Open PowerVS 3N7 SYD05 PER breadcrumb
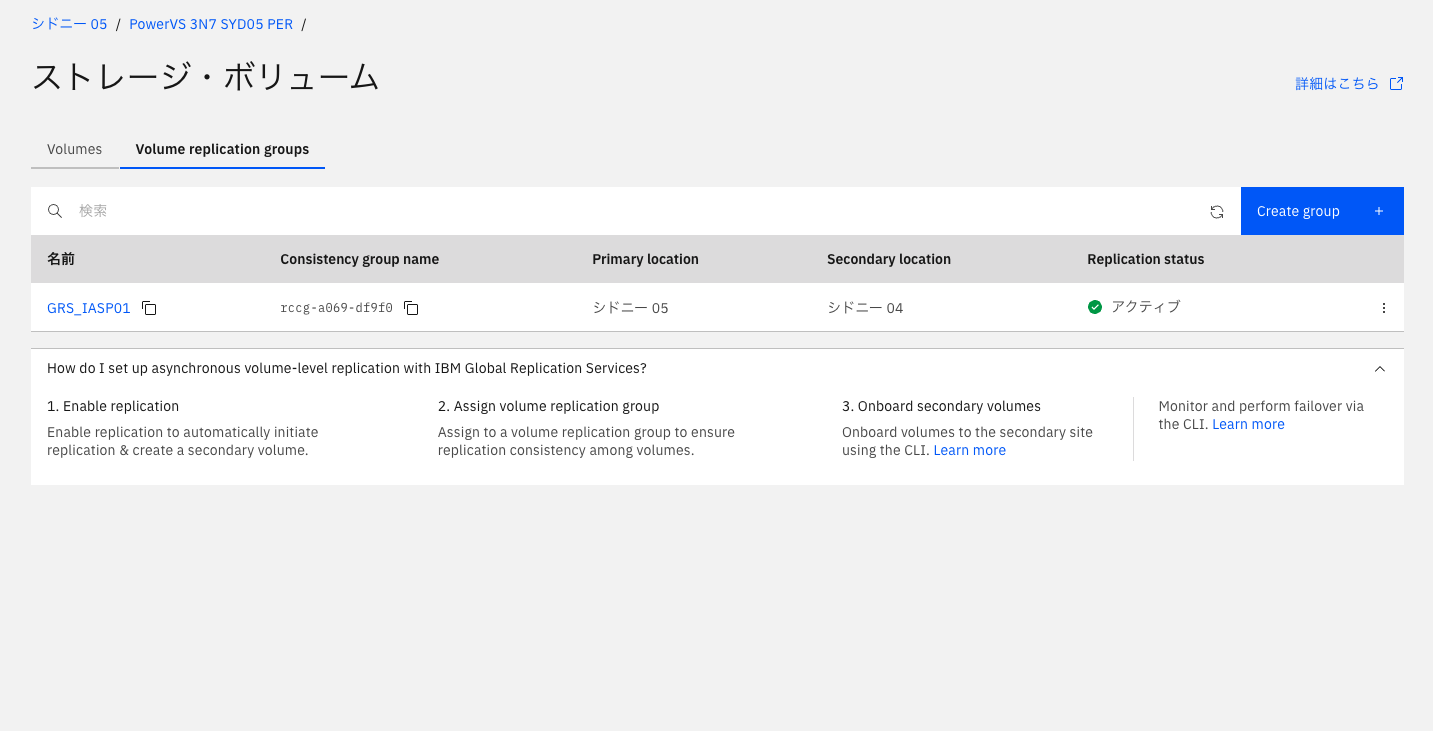The height and width of the screenshot is (731, 1433). 211,24
